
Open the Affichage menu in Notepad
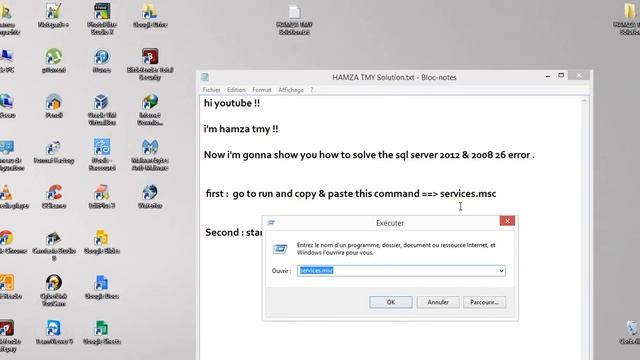[x=291, y=90]
